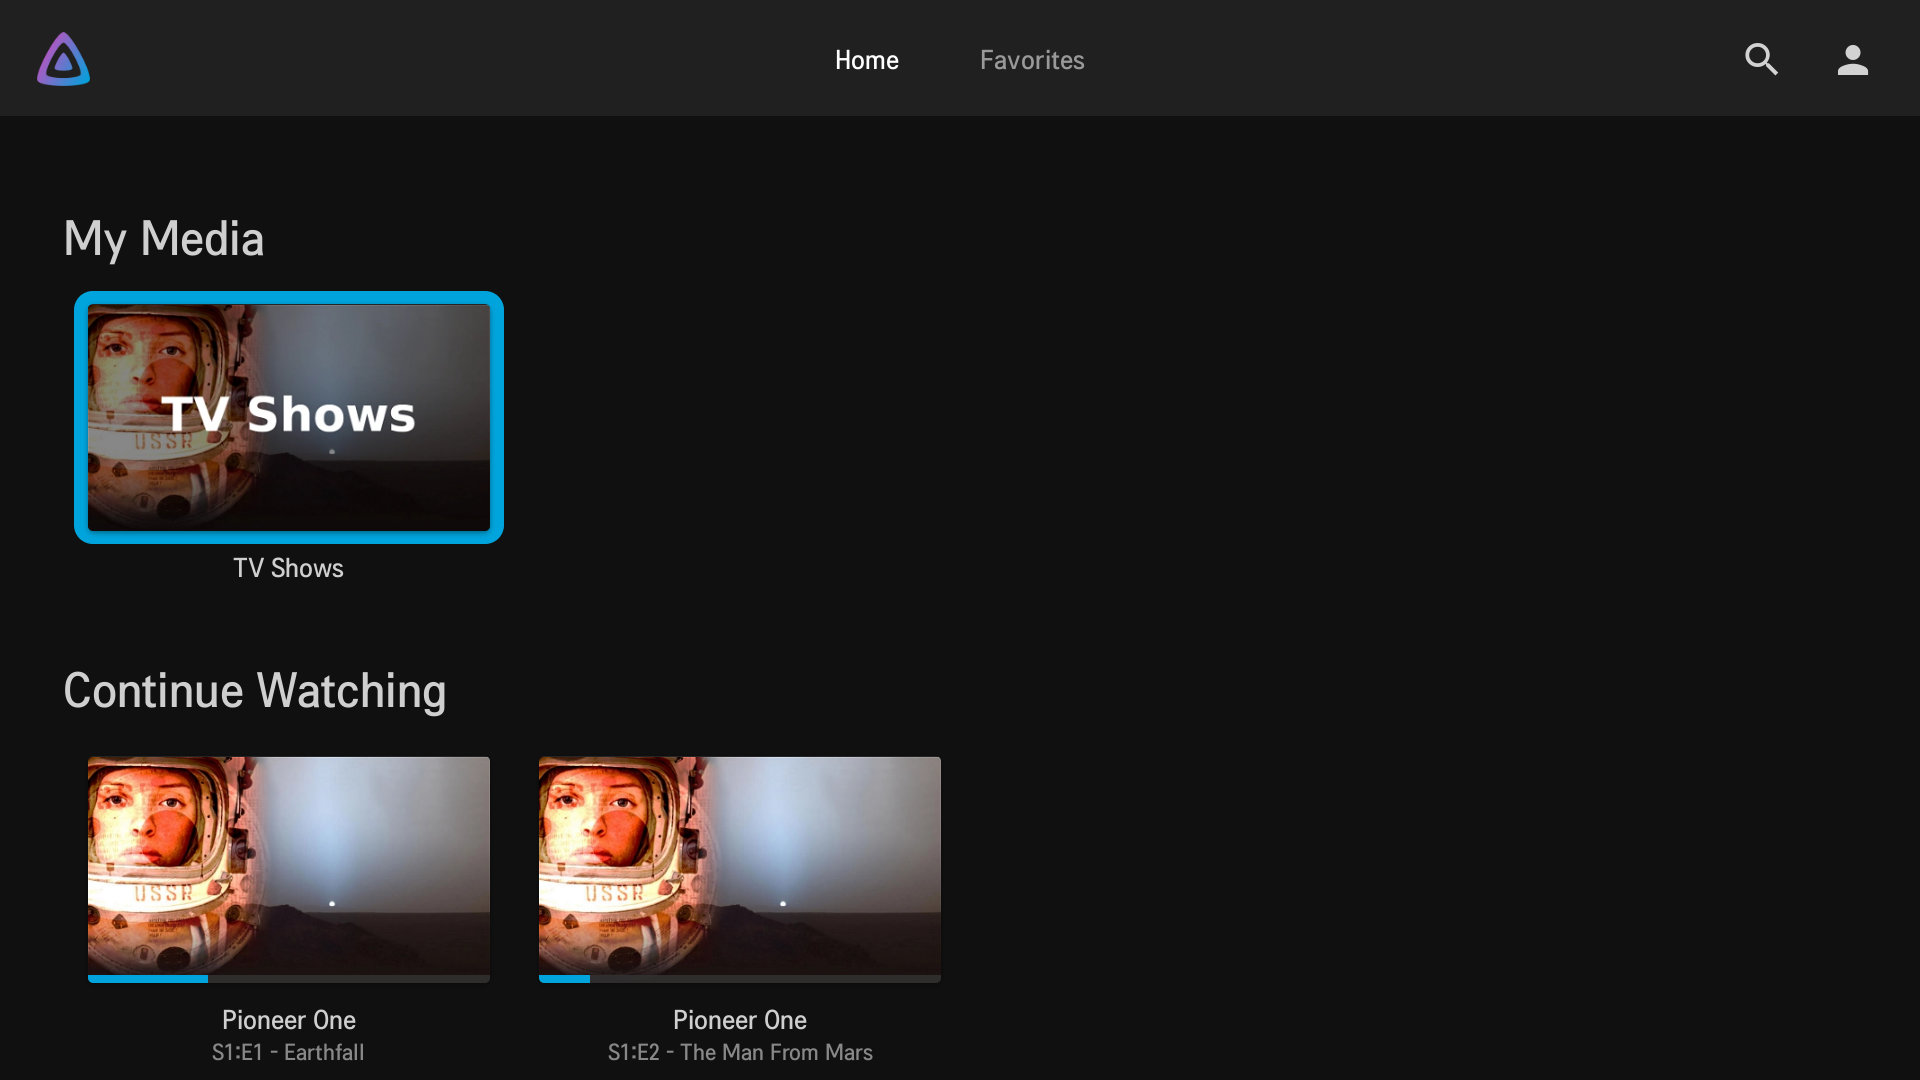Click the Jellyfin logo icon
1920x1080 pixels.
63,59
